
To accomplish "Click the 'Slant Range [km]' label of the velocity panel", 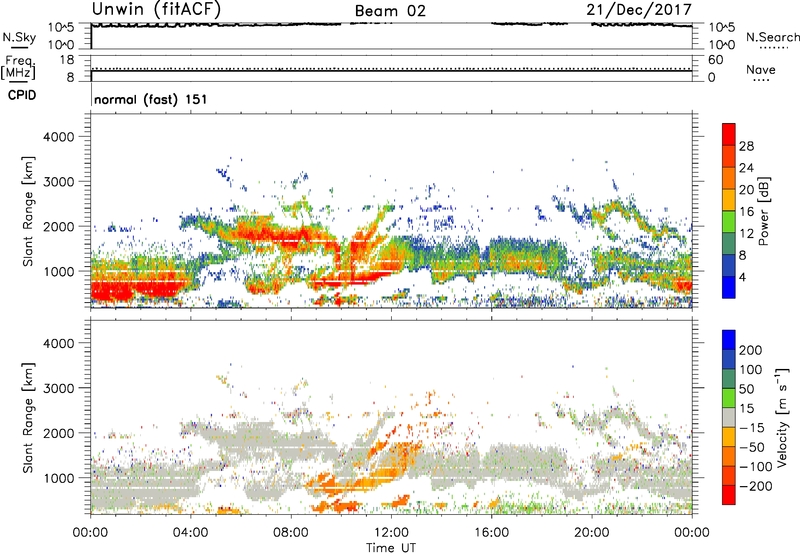I will (x=28, y=417).
